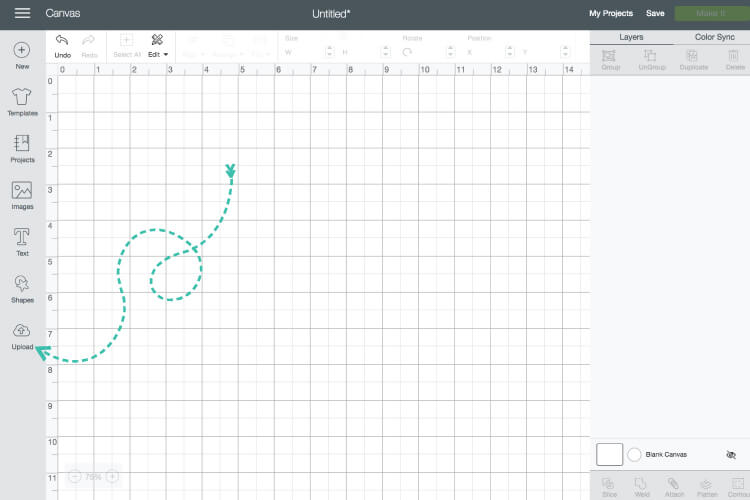
Task: Click the Flatten tool
Action: coord(706,487)
